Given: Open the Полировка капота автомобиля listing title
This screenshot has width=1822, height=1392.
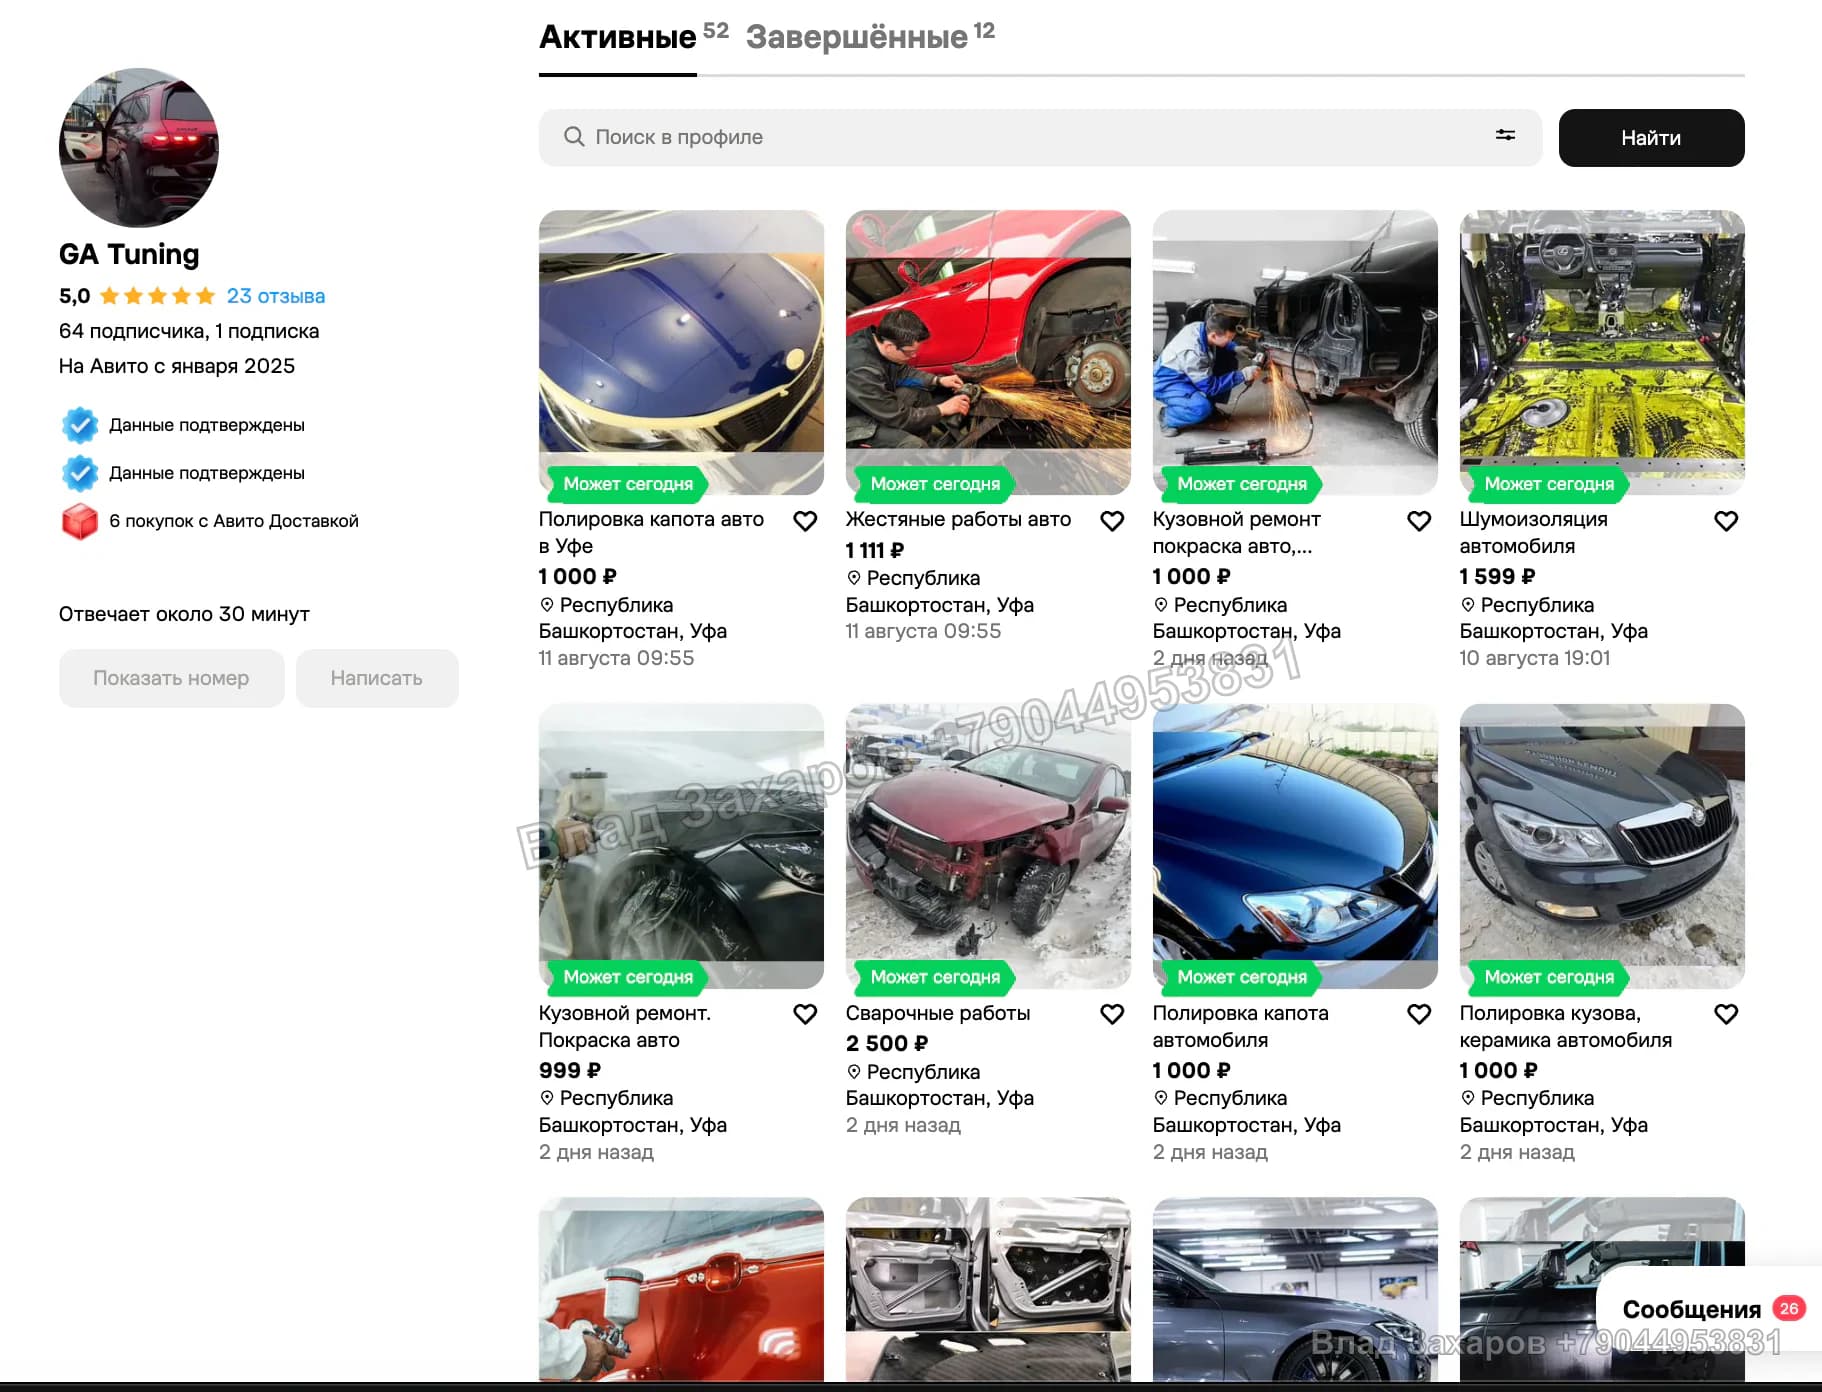Looking at the screenshot, I should pos(1241,1026).
